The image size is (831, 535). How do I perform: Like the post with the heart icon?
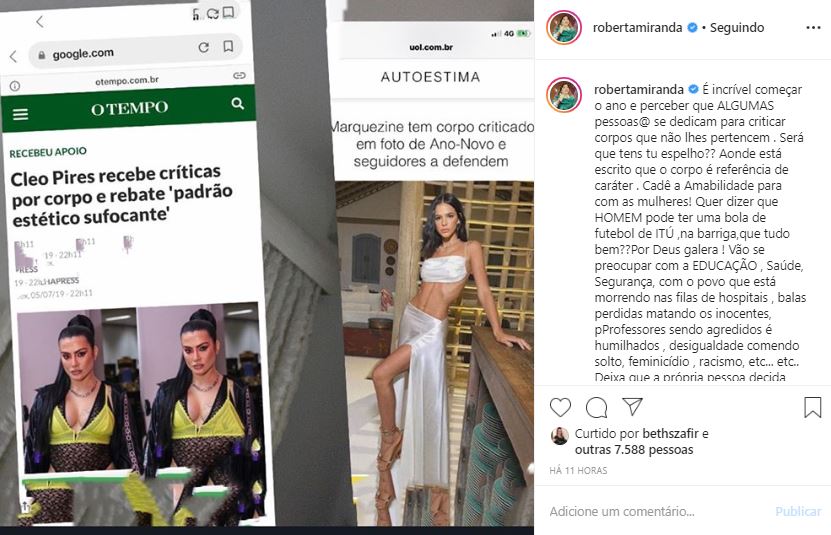[x=560, y=407]
